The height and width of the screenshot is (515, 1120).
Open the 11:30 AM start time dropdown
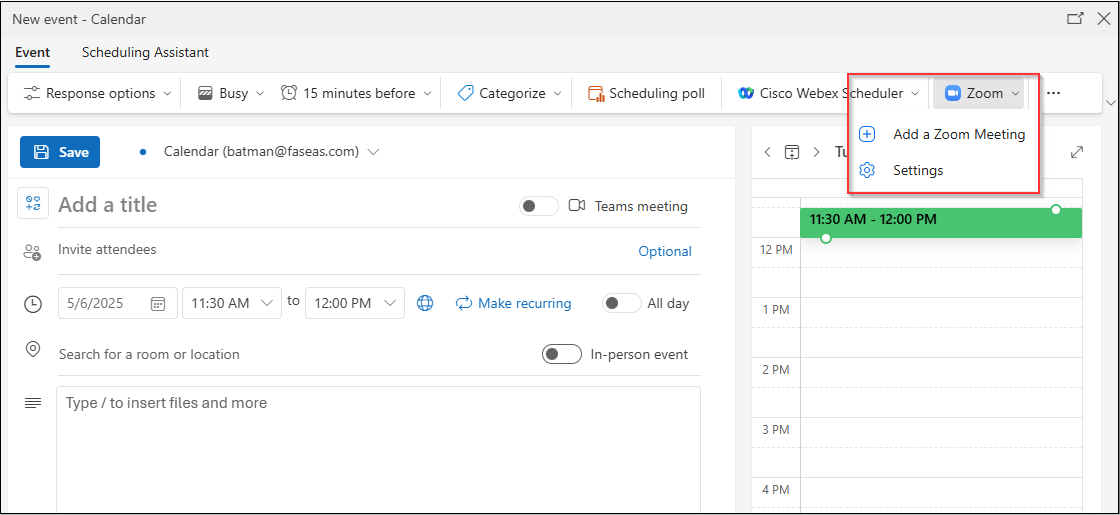(x=232, y=303)
